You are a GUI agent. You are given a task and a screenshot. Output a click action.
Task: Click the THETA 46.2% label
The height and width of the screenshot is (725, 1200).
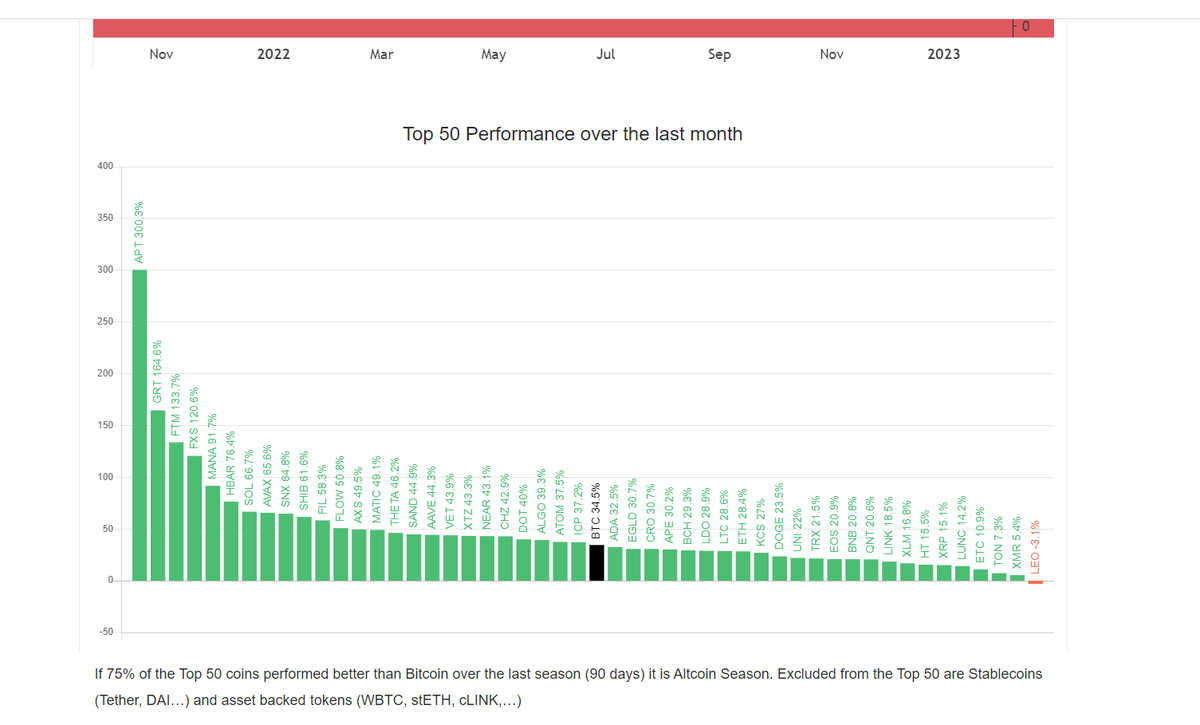point(395,492)
